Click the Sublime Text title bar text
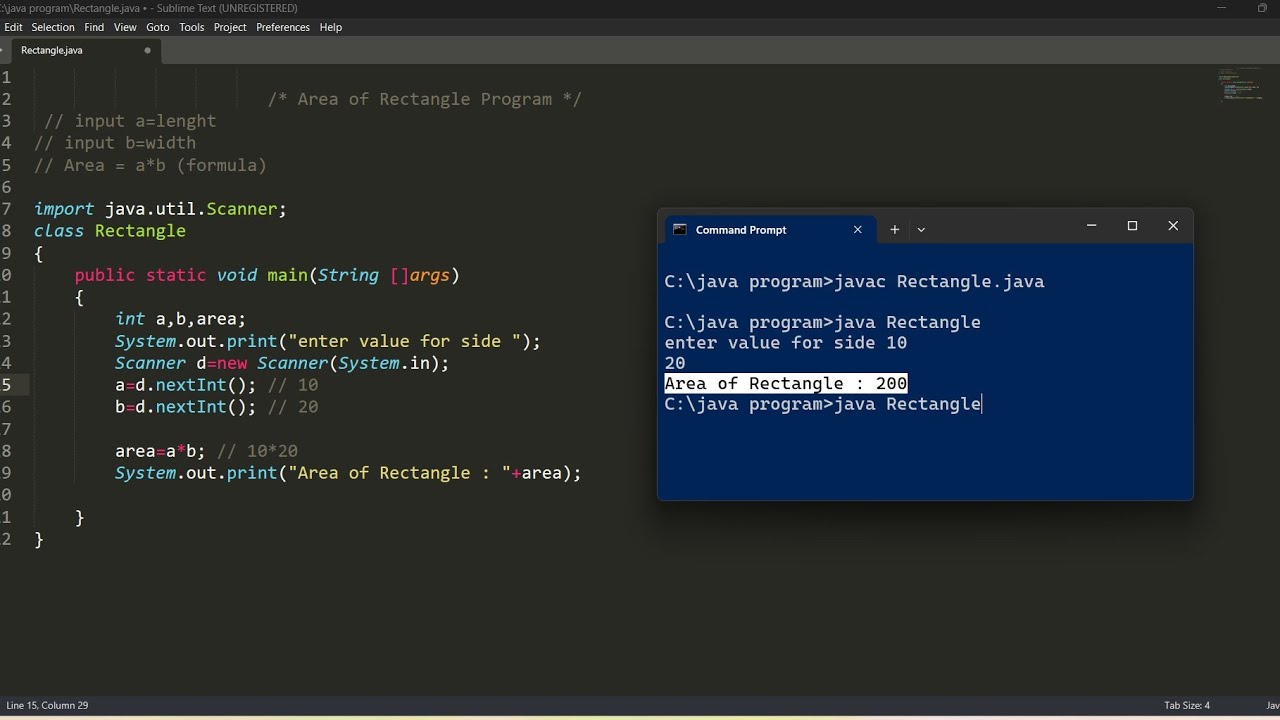 (150, 8)
